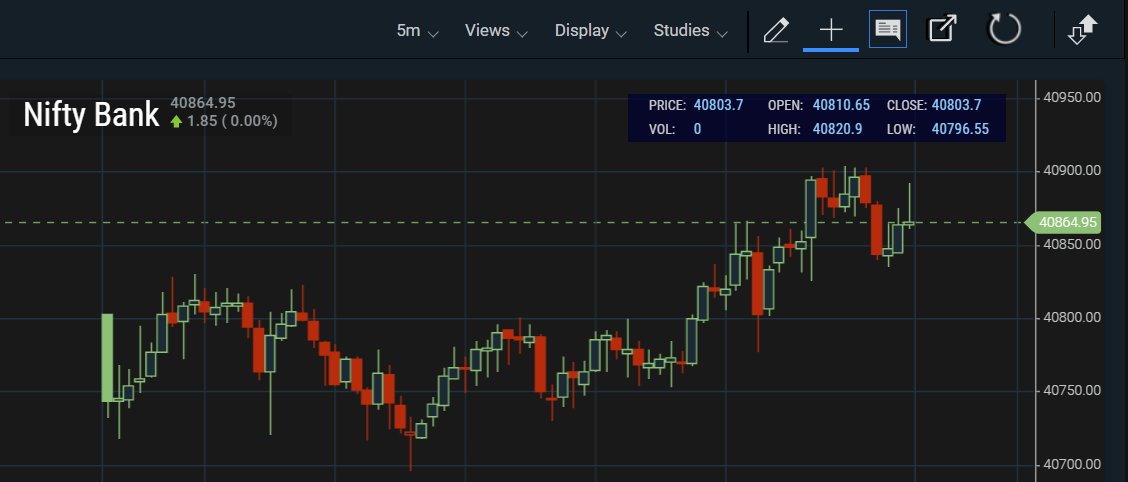Click the tall solid green opening candle

click(107, 358)
